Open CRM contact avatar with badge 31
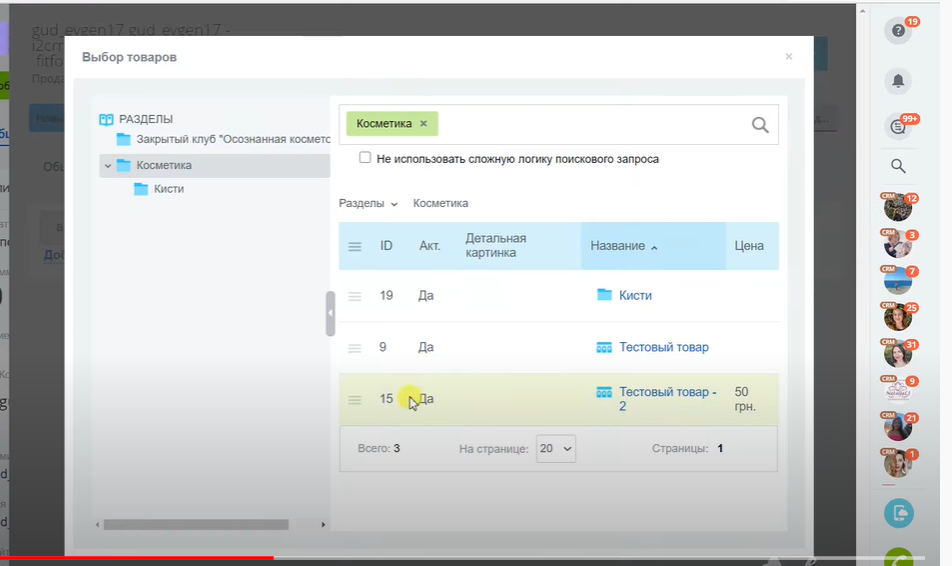Screen dimensions: 952x566 (x=897, y=354)
